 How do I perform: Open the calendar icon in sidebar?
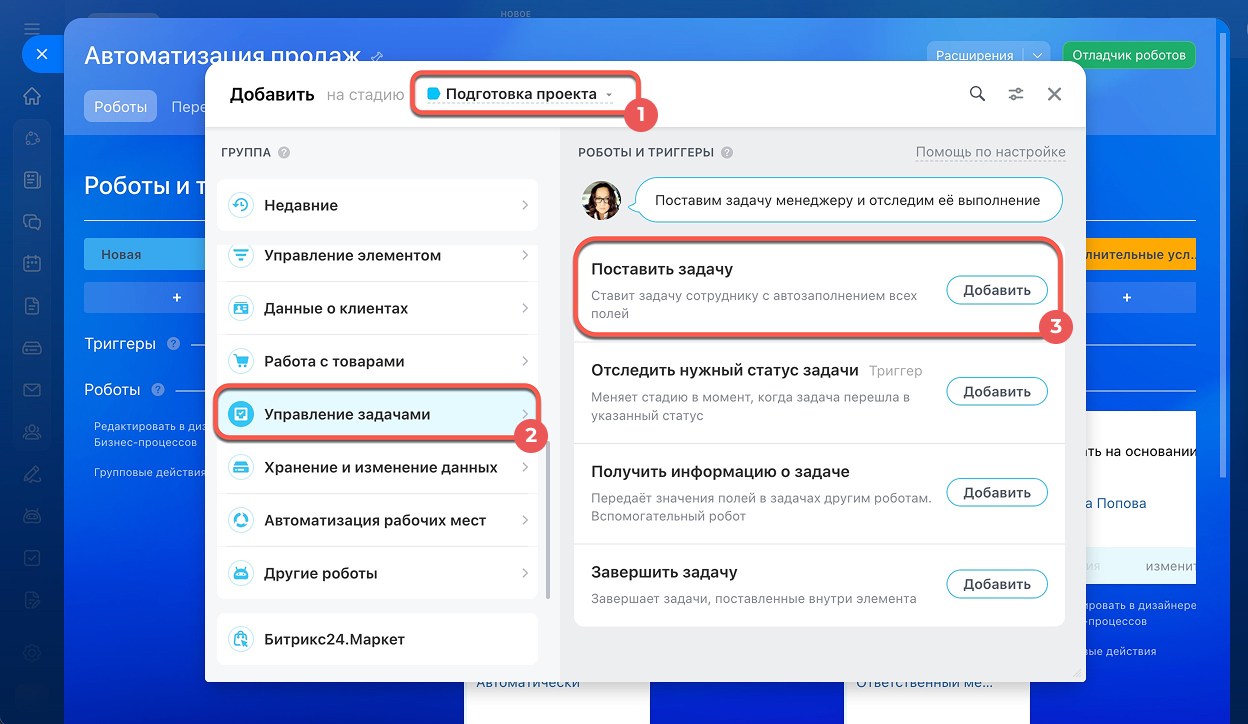[x=32, y=264]
